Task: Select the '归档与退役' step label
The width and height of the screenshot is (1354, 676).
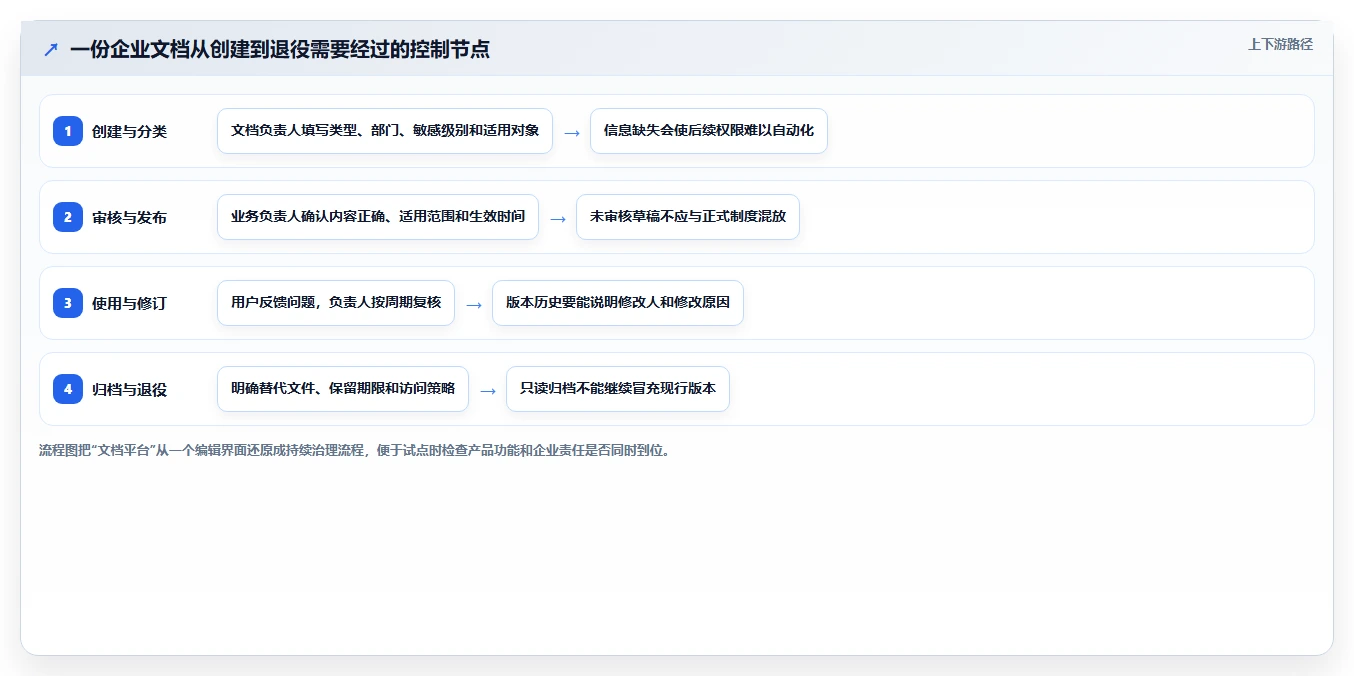Action: [x=129, y=389]
